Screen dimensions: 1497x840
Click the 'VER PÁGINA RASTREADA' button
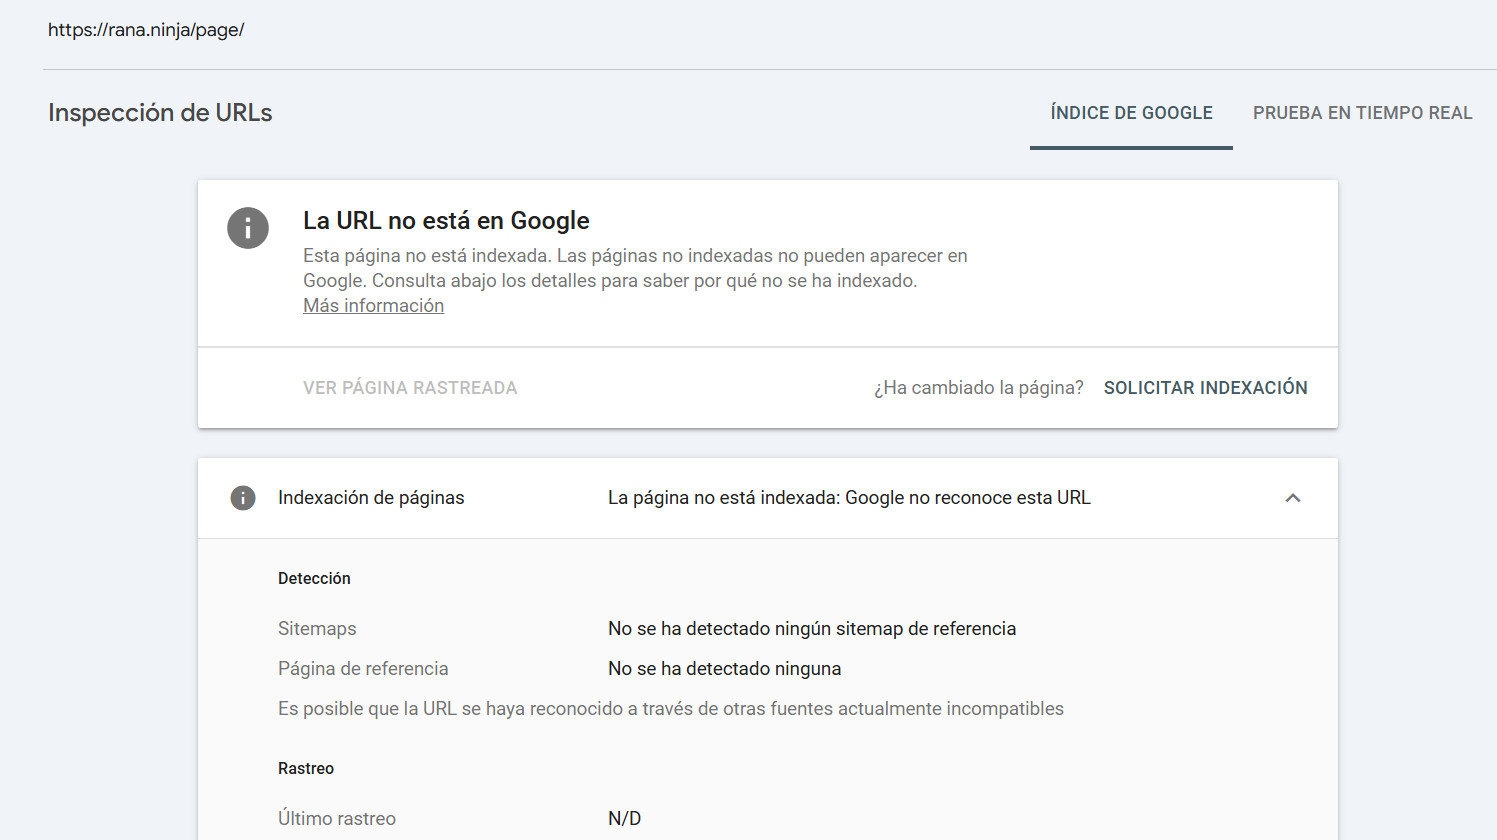(410, 387)
